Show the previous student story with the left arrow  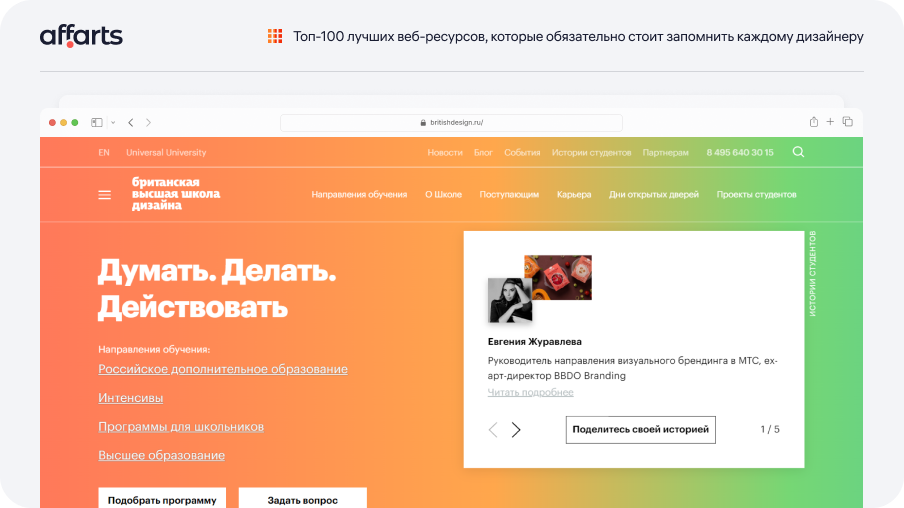[x=493, y=430]
